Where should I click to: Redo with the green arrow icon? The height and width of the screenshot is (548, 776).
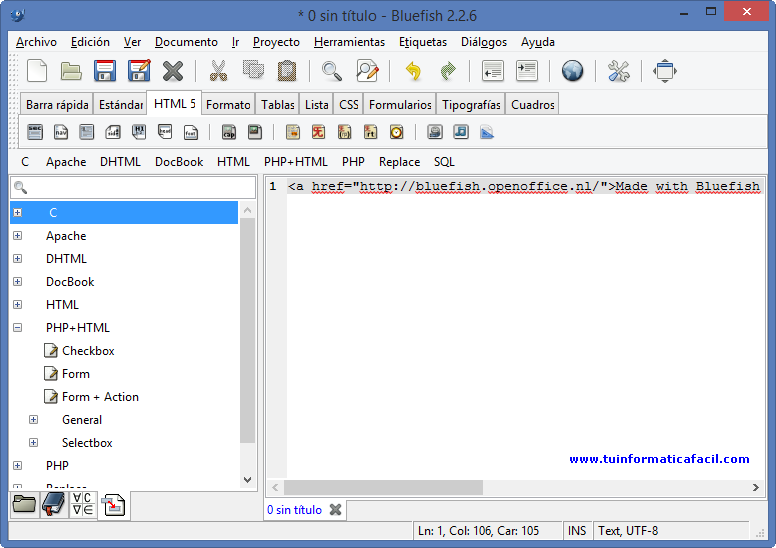tap(448, 71)
